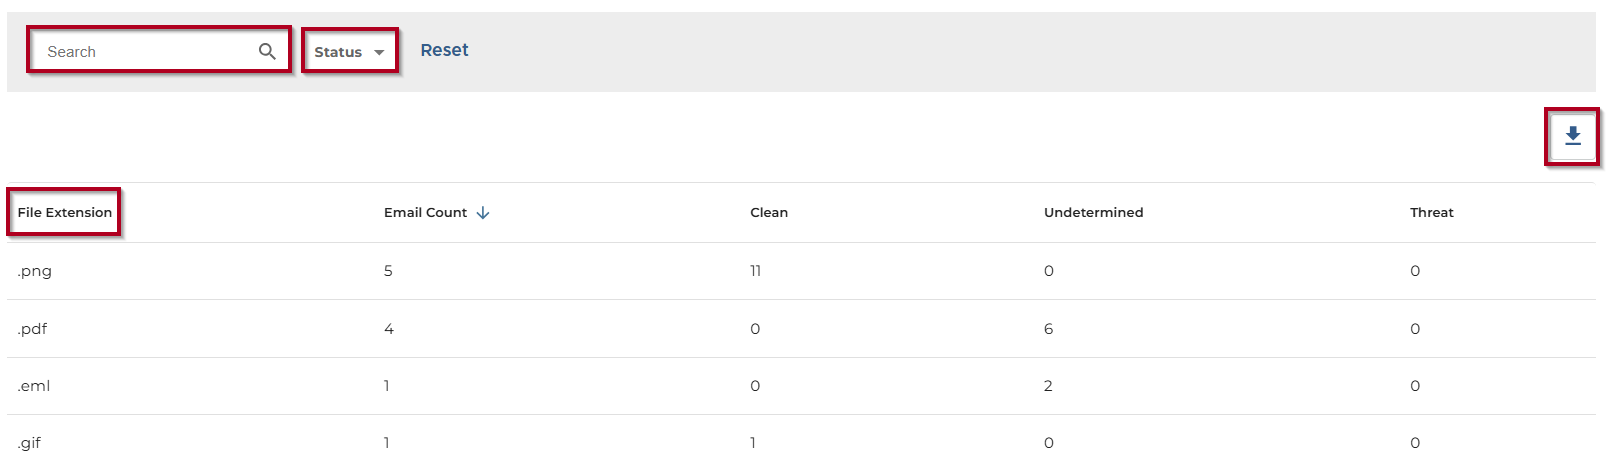The width and height of the screenshot is (1607, 464).
Task: Sort by File Extension column header
Action: tap(65, 212)
